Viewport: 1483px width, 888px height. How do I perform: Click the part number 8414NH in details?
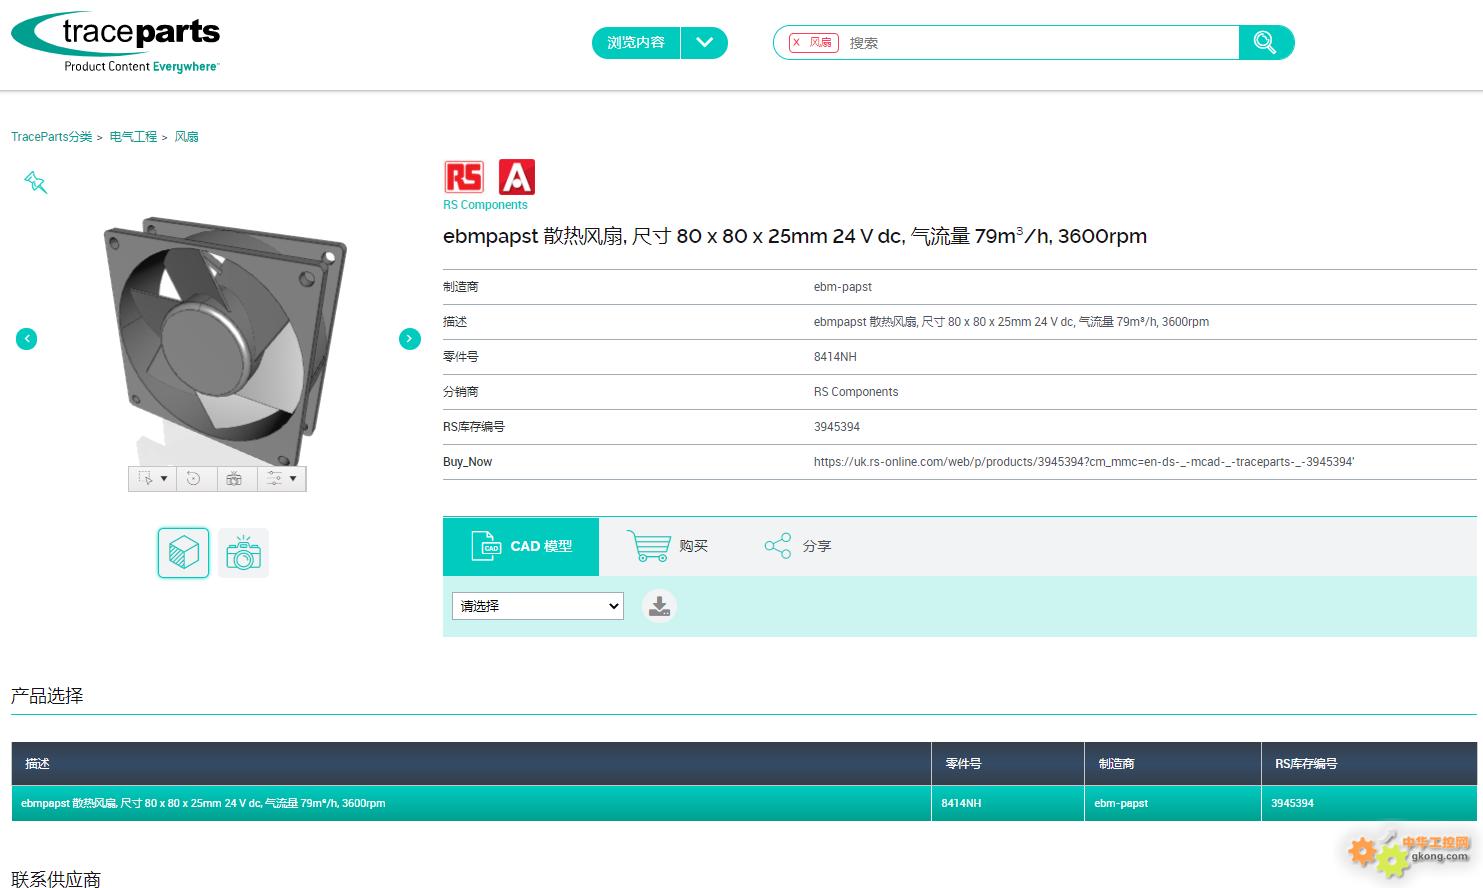[x=835, y=357]
